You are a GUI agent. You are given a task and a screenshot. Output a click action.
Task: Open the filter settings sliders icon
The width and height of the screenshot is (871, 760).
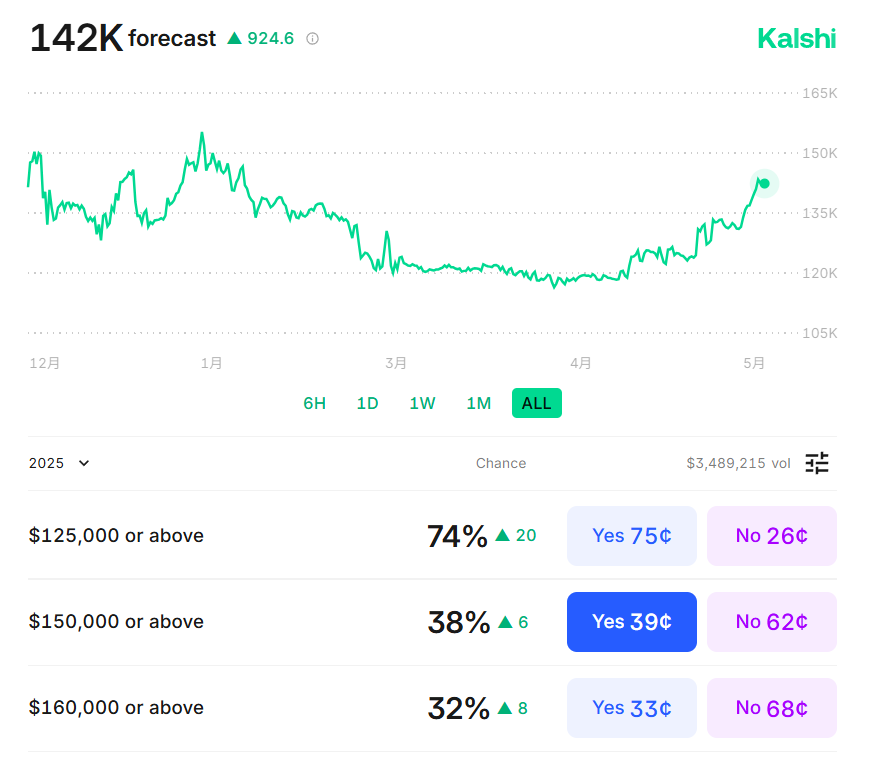pyautogui.click(x=817, y=463)
